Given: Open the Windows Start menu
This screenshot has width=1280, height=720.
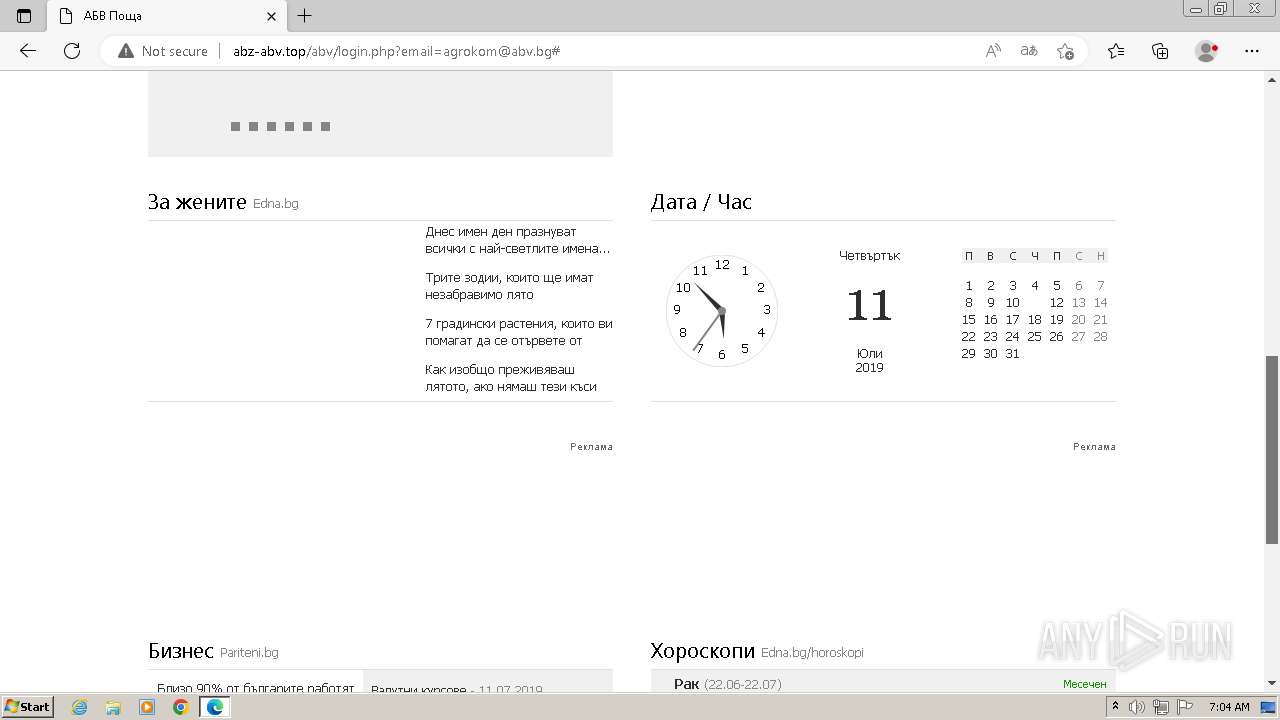Looking at the screenshot, I should tap(28, 706).
